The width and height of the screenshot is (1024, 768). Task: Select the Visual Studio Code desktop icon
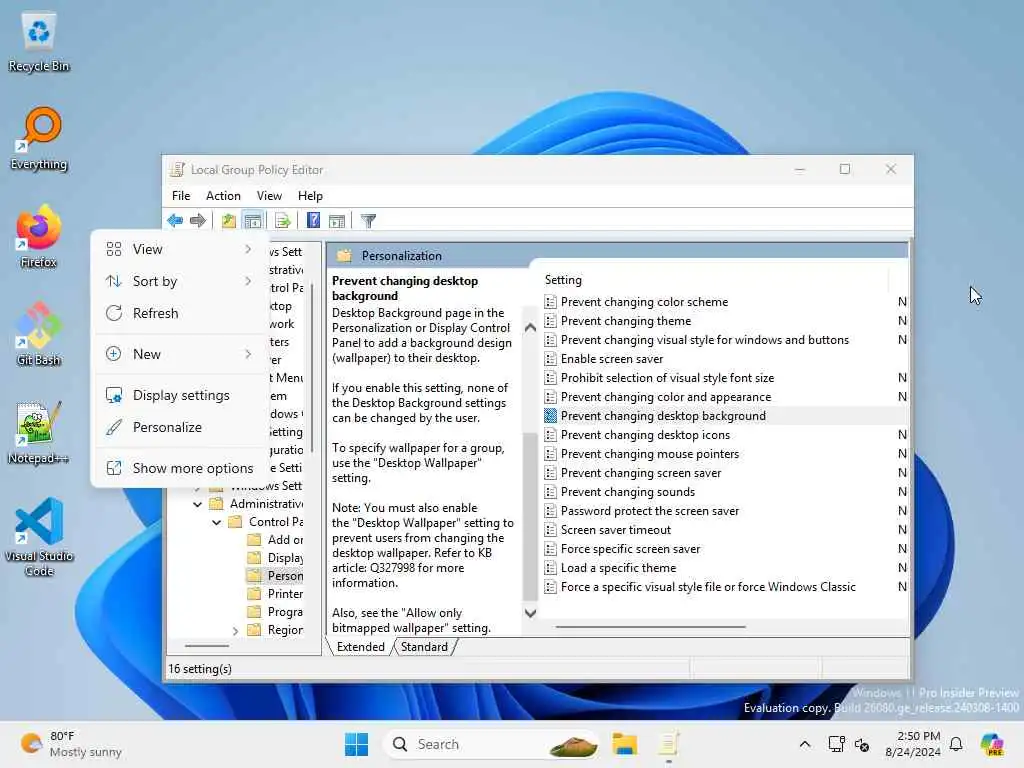tap(39, 537)
